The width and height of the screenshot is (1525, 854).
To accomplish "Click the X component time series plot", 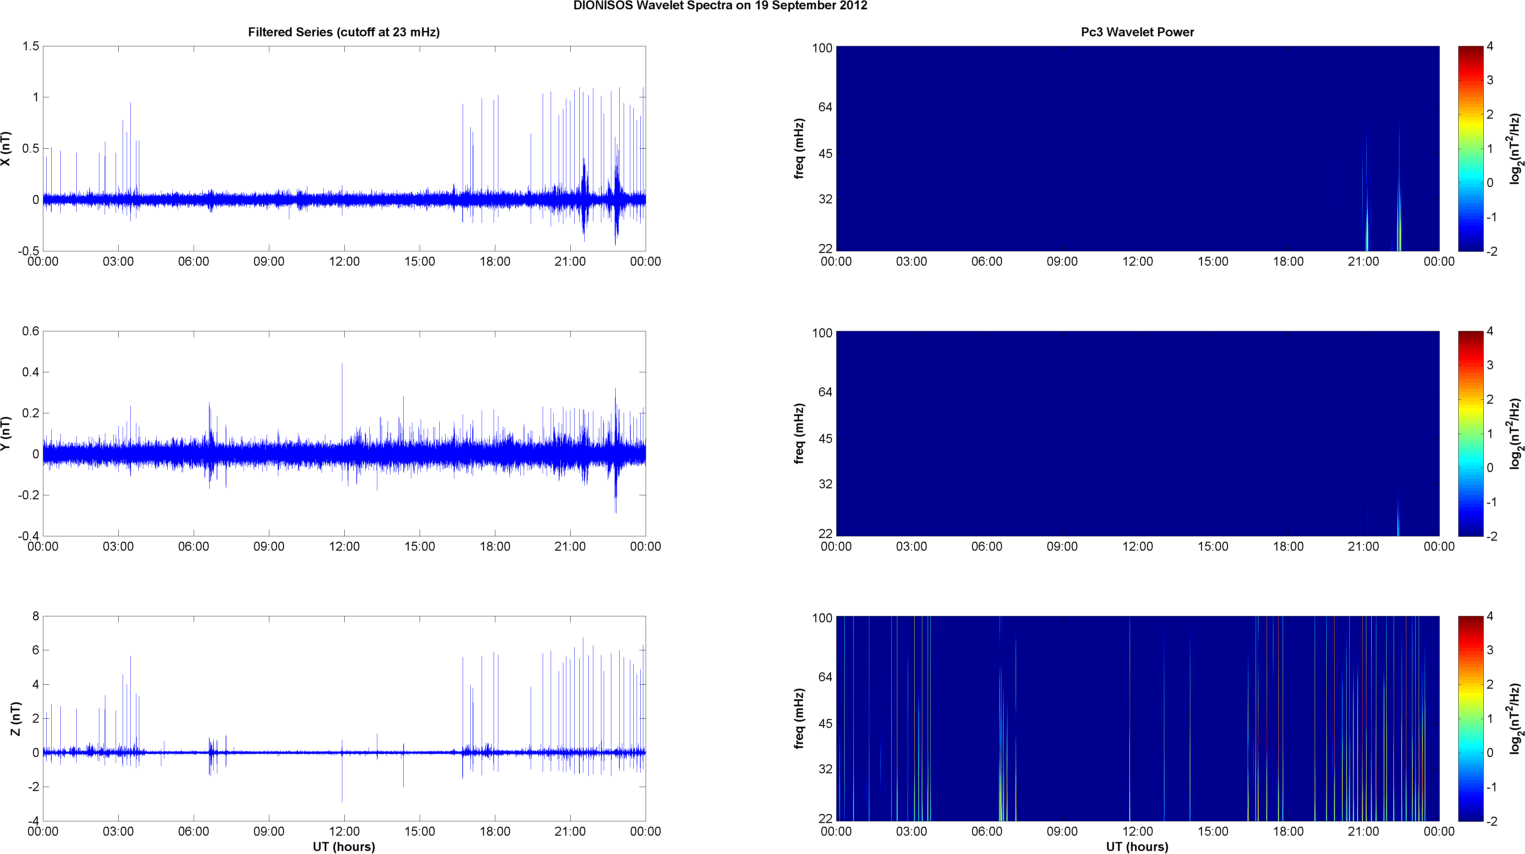I will click(x=344, y=148).
